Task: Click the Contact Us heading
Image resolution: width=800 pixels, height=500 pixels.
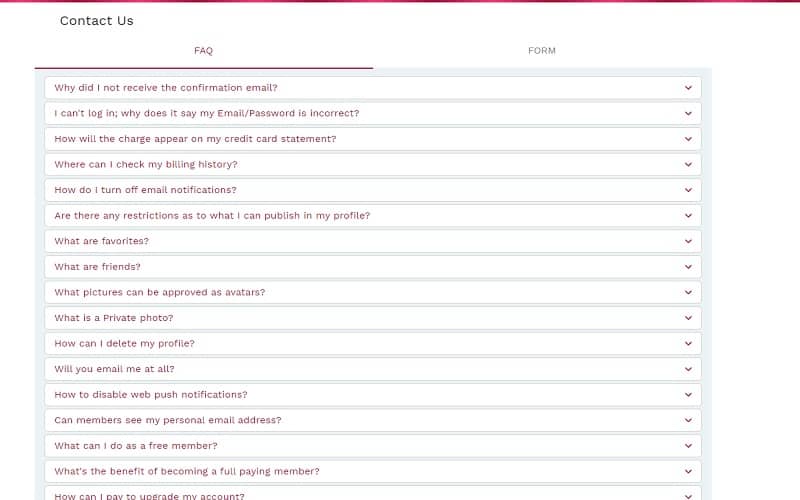Action: tap(96, 21)
